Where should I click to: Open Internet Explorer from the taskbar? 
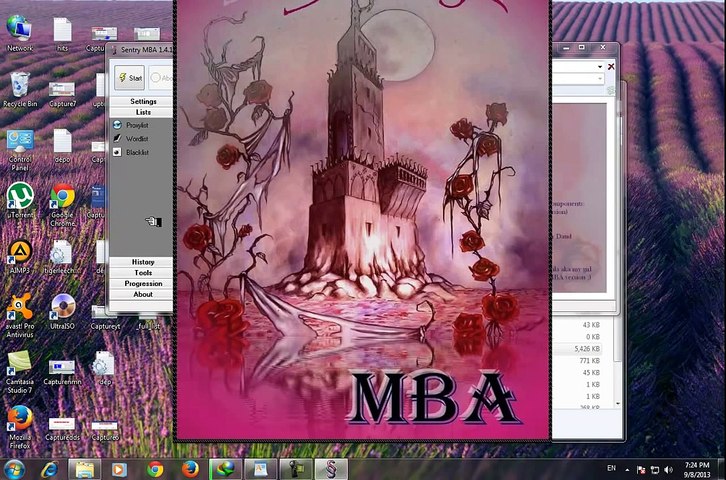tap(50, 469)
